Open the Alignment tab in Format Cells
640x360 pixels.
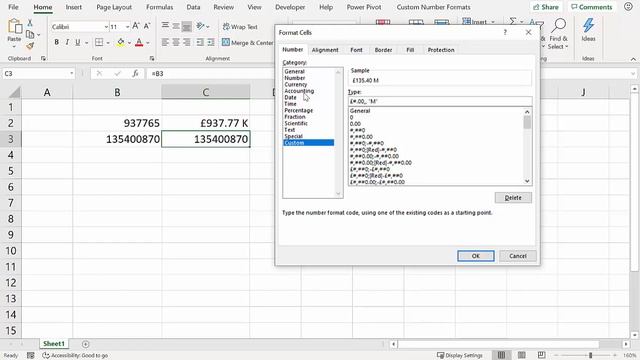[325, 50]
